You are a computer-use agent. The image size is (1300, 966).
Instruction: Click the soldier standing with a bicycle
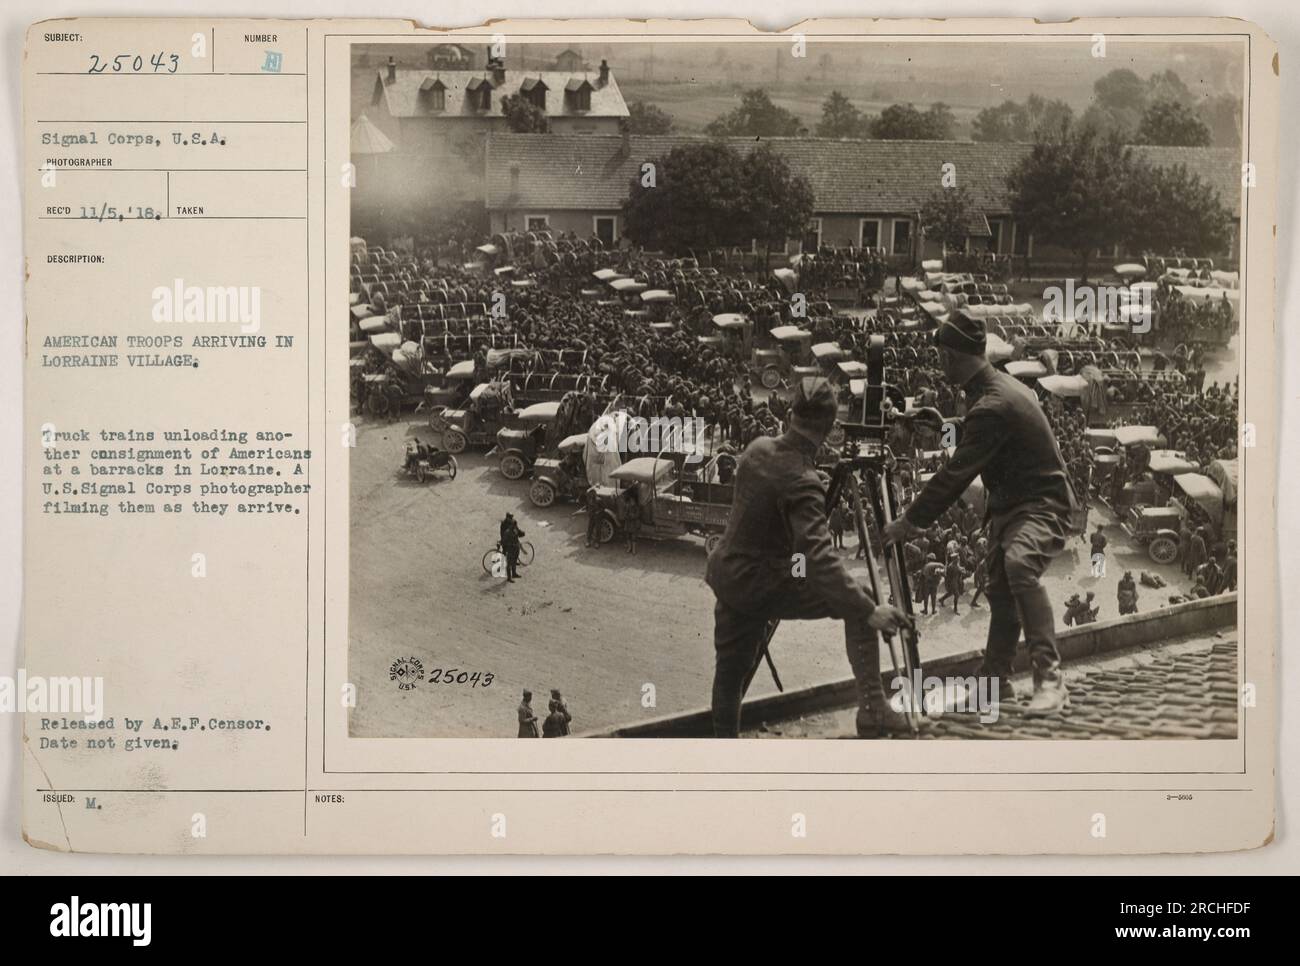[x=512, y=547]
